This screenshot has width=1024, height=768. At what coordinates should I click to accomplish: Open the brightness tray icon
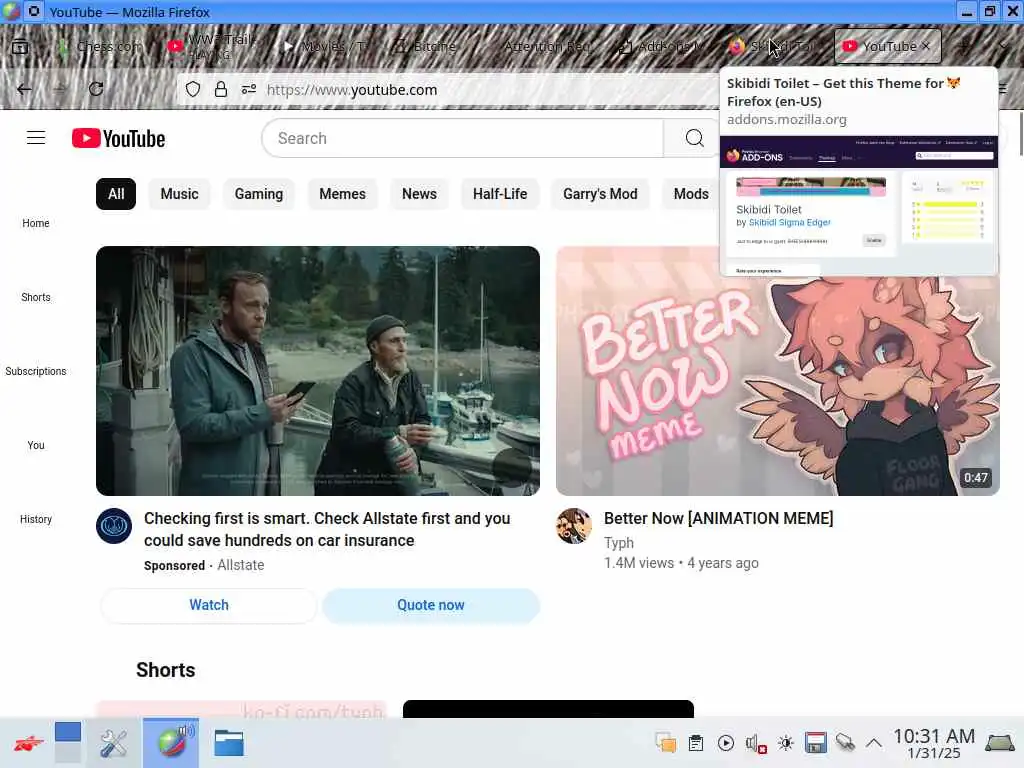[786, 743]
